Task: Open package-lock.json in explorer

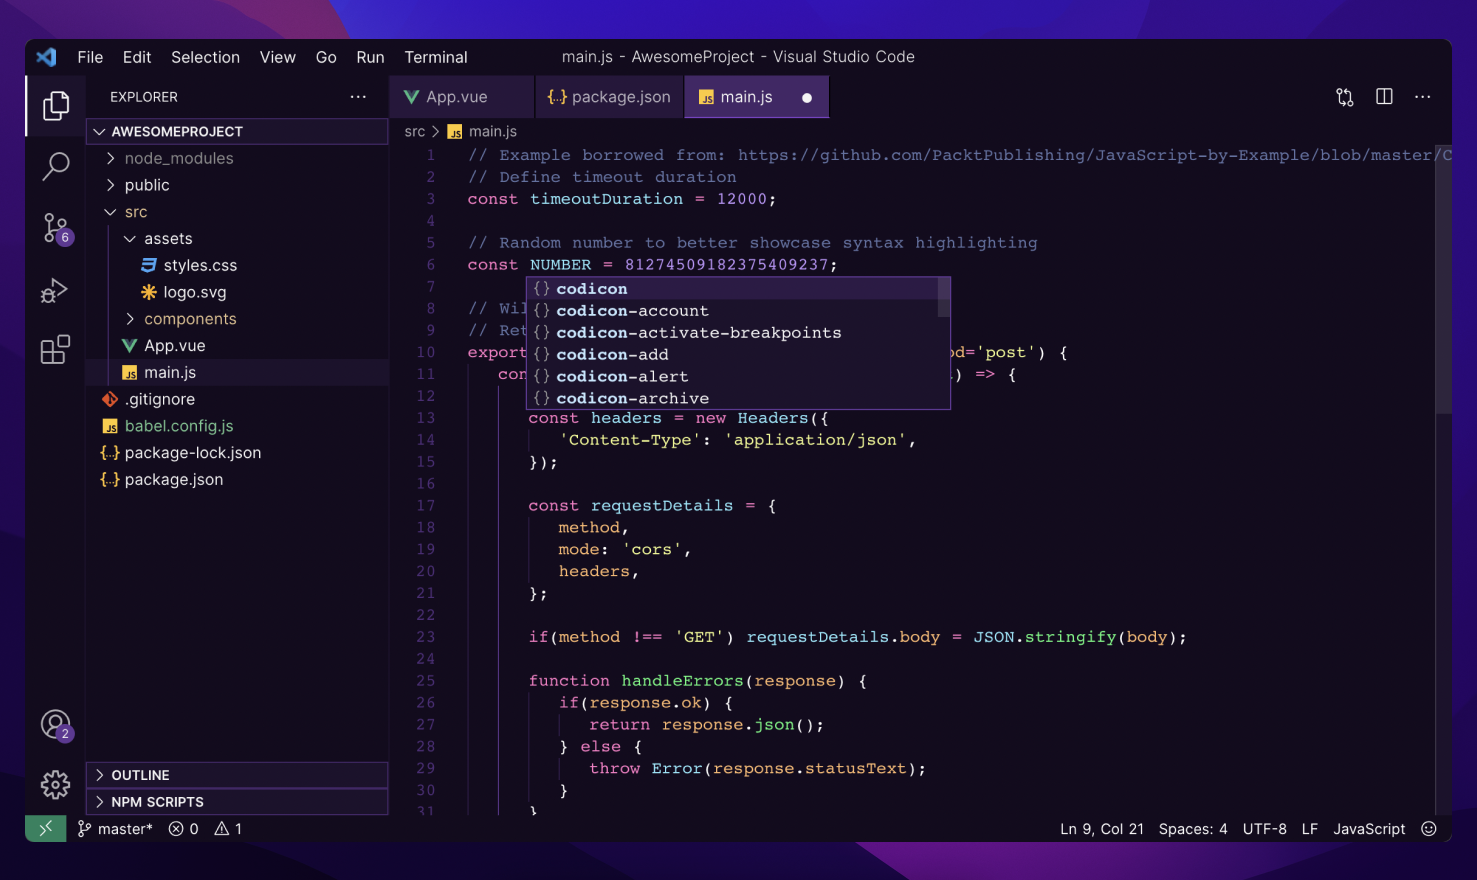Action: tap(193, 452)
